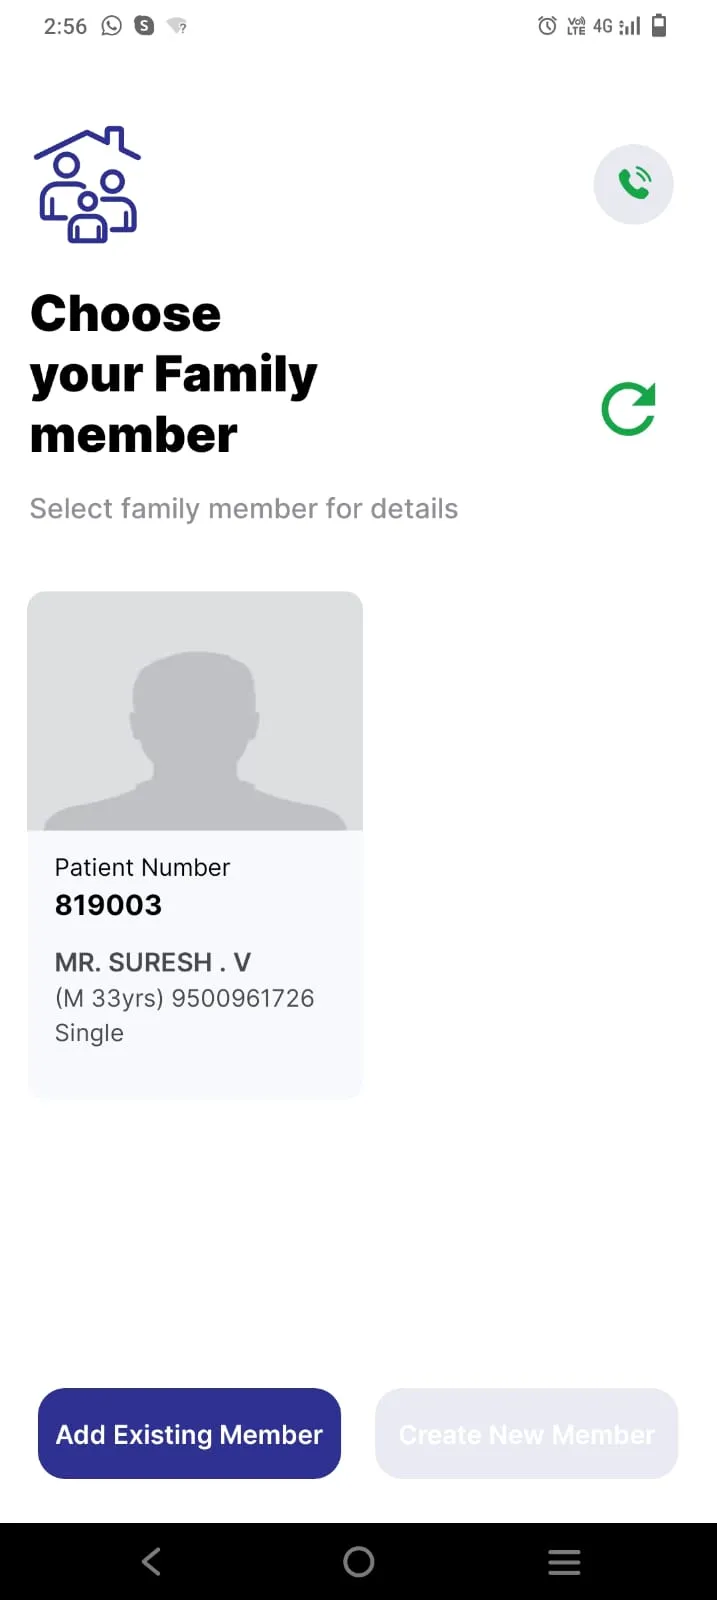Image resolution: width=717 pixels, height=1600 pixels.
Task: Tap the Choose your Family member heading
Action: (174, 374)
